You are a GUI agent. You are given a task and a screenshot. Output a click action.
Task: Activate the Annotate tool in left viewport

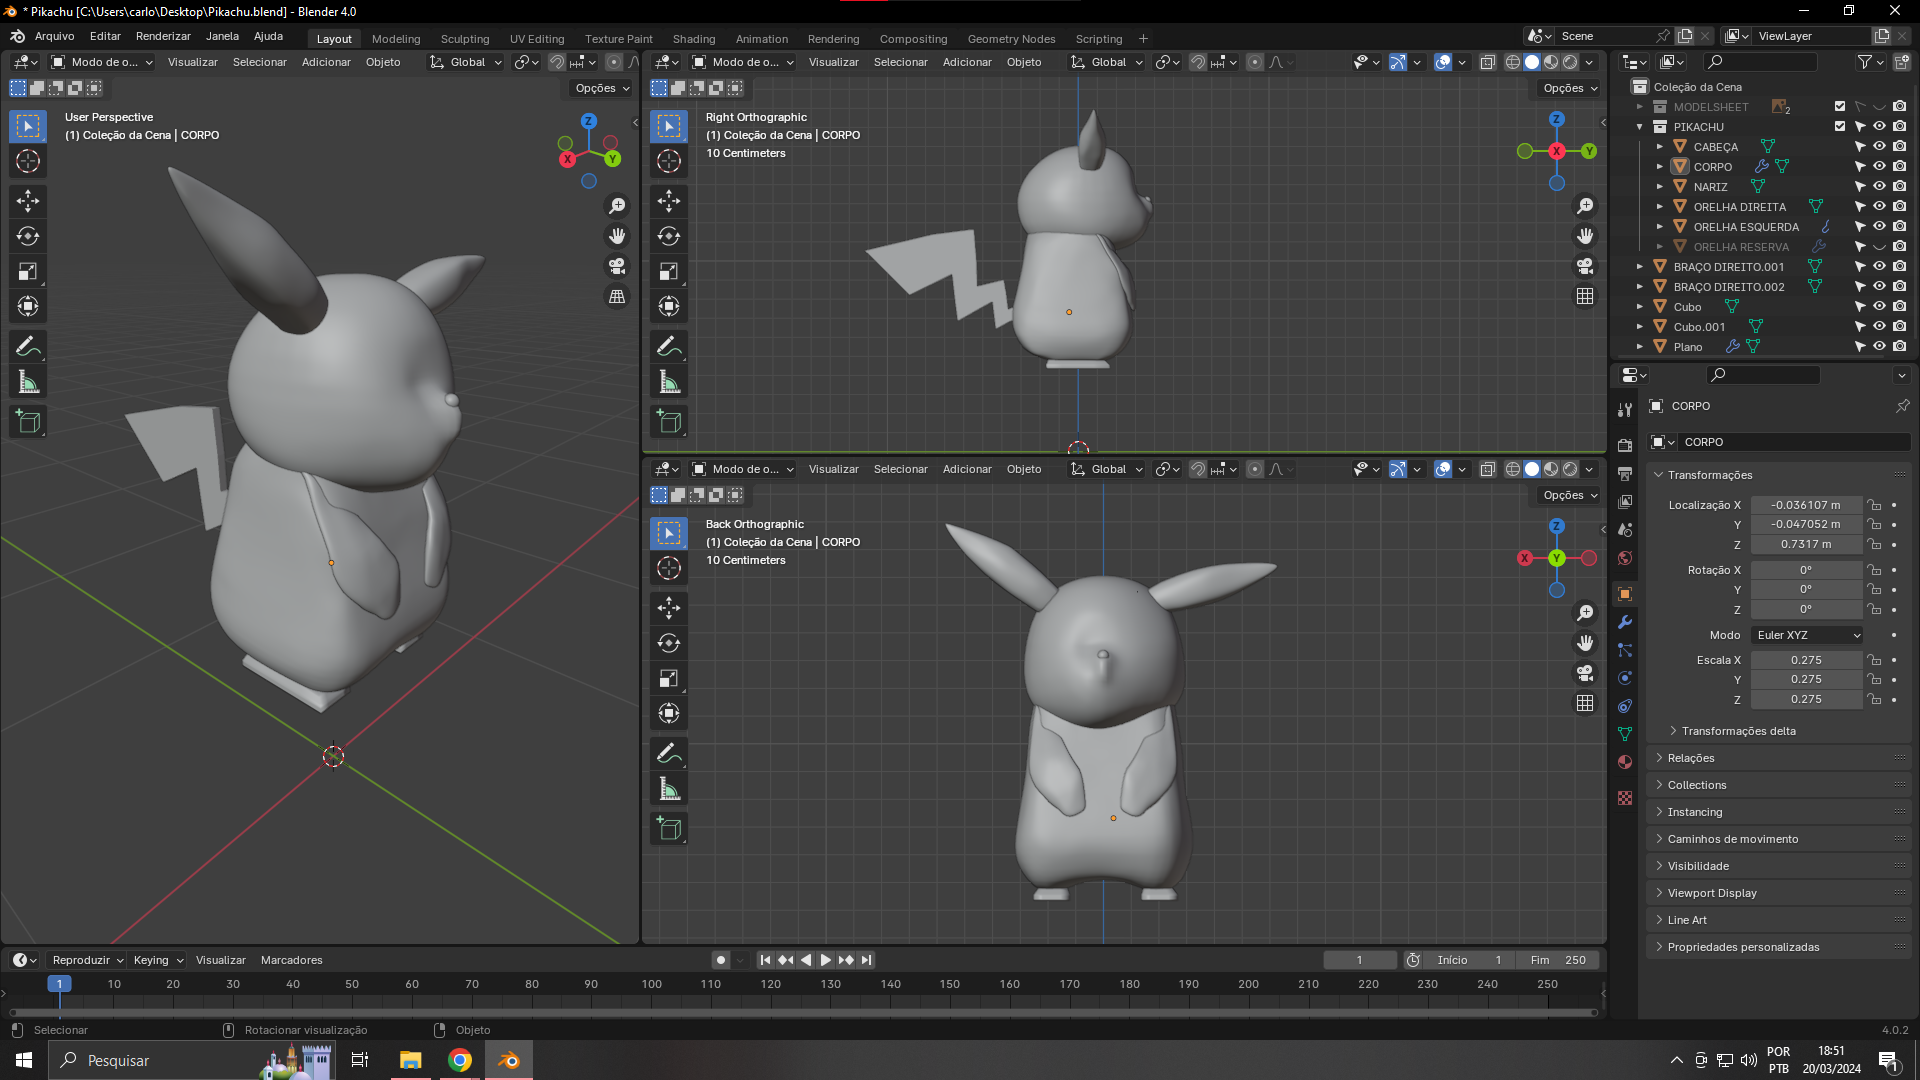click(28, 347)
